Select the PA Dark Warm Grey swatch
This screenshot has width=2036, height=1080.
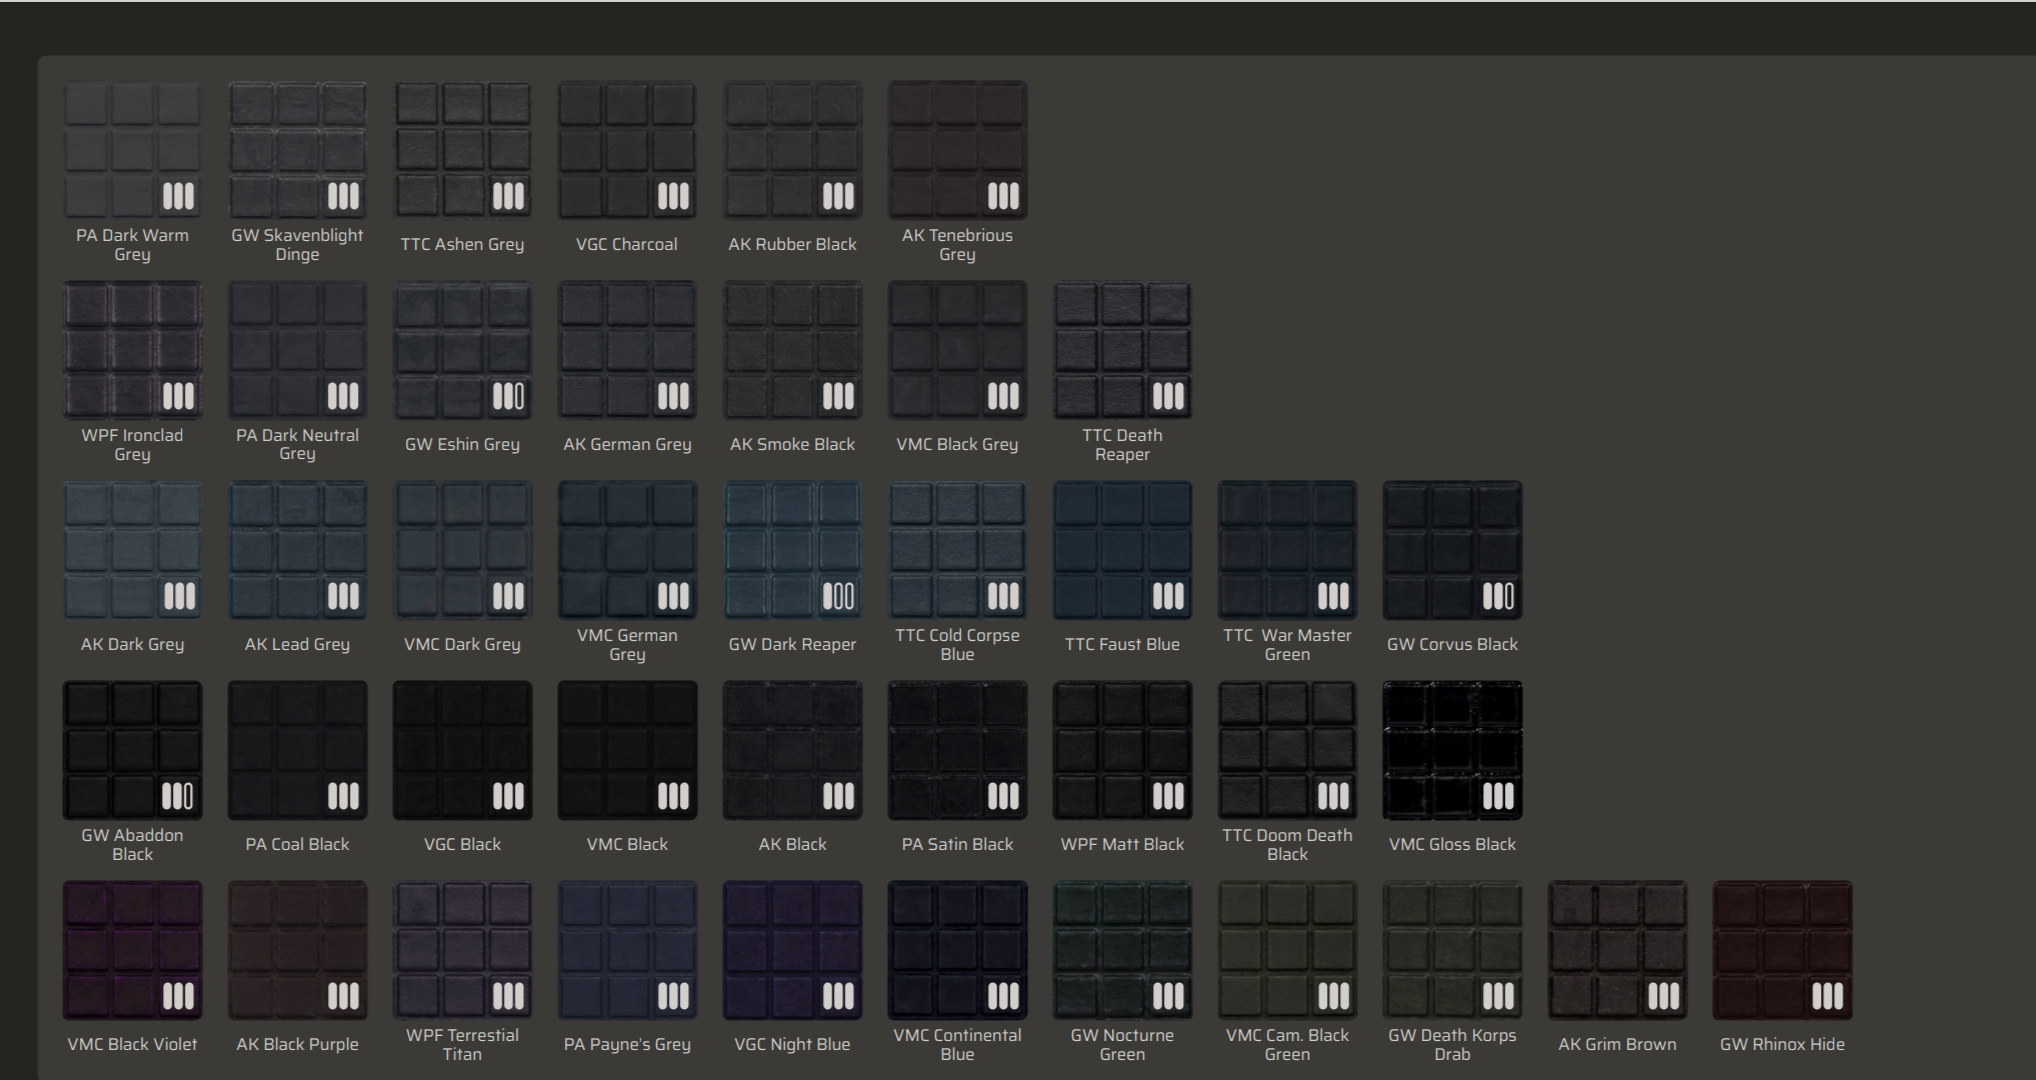(x=132, y=150)
